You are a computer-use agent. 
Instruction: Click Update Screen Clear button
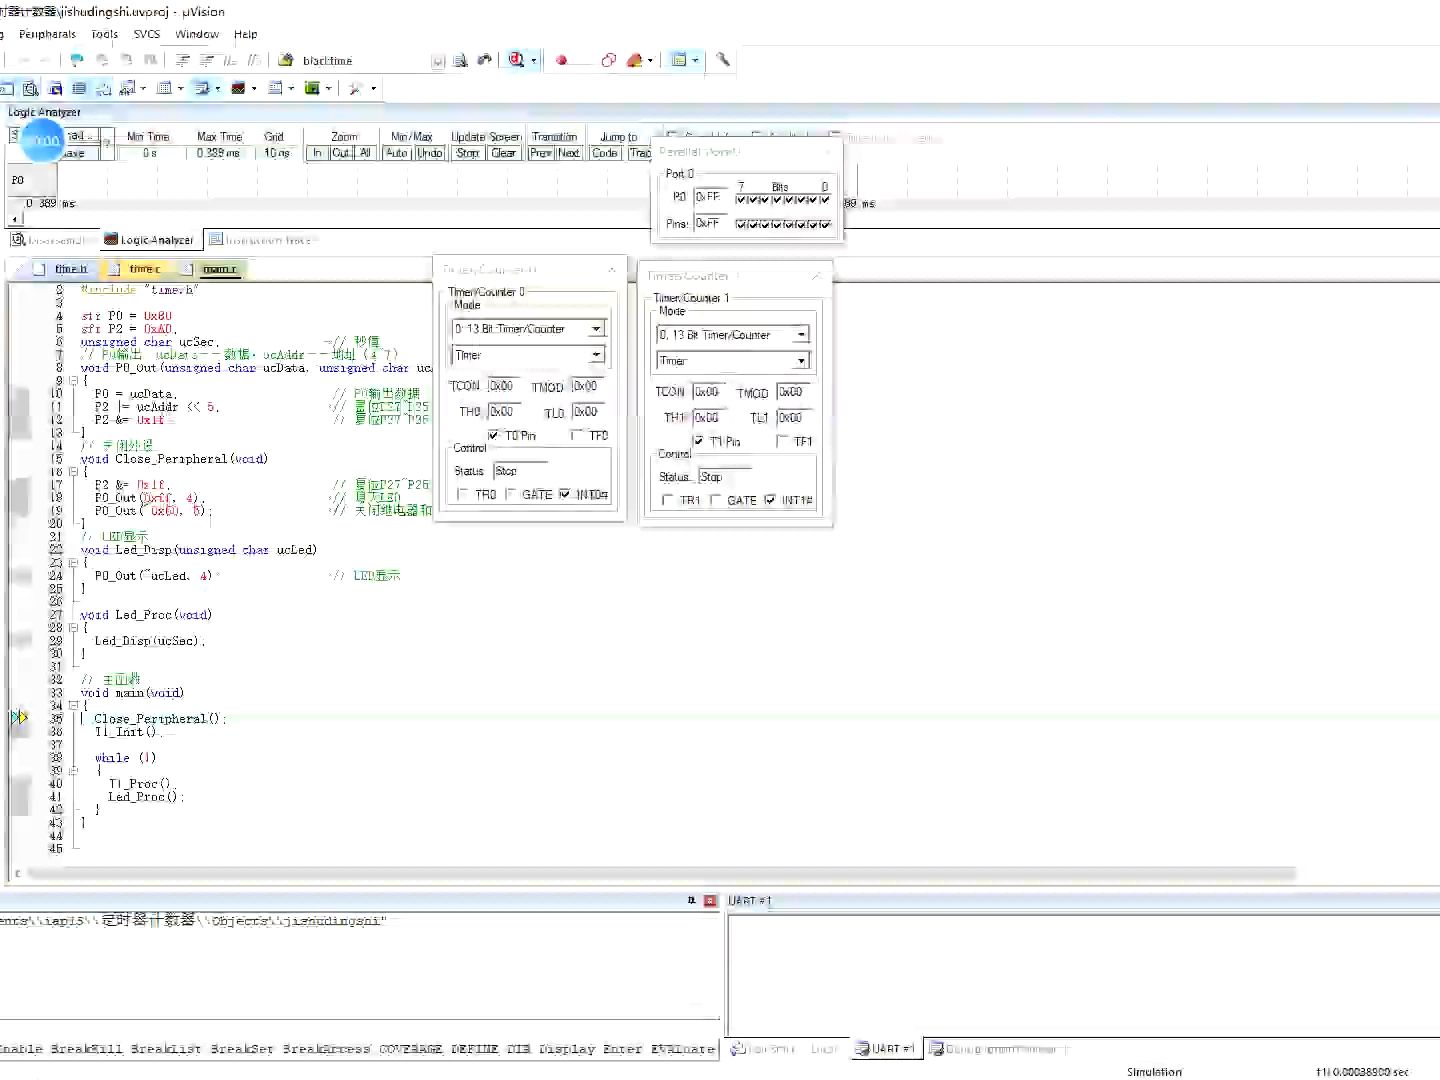pos(503,153)
